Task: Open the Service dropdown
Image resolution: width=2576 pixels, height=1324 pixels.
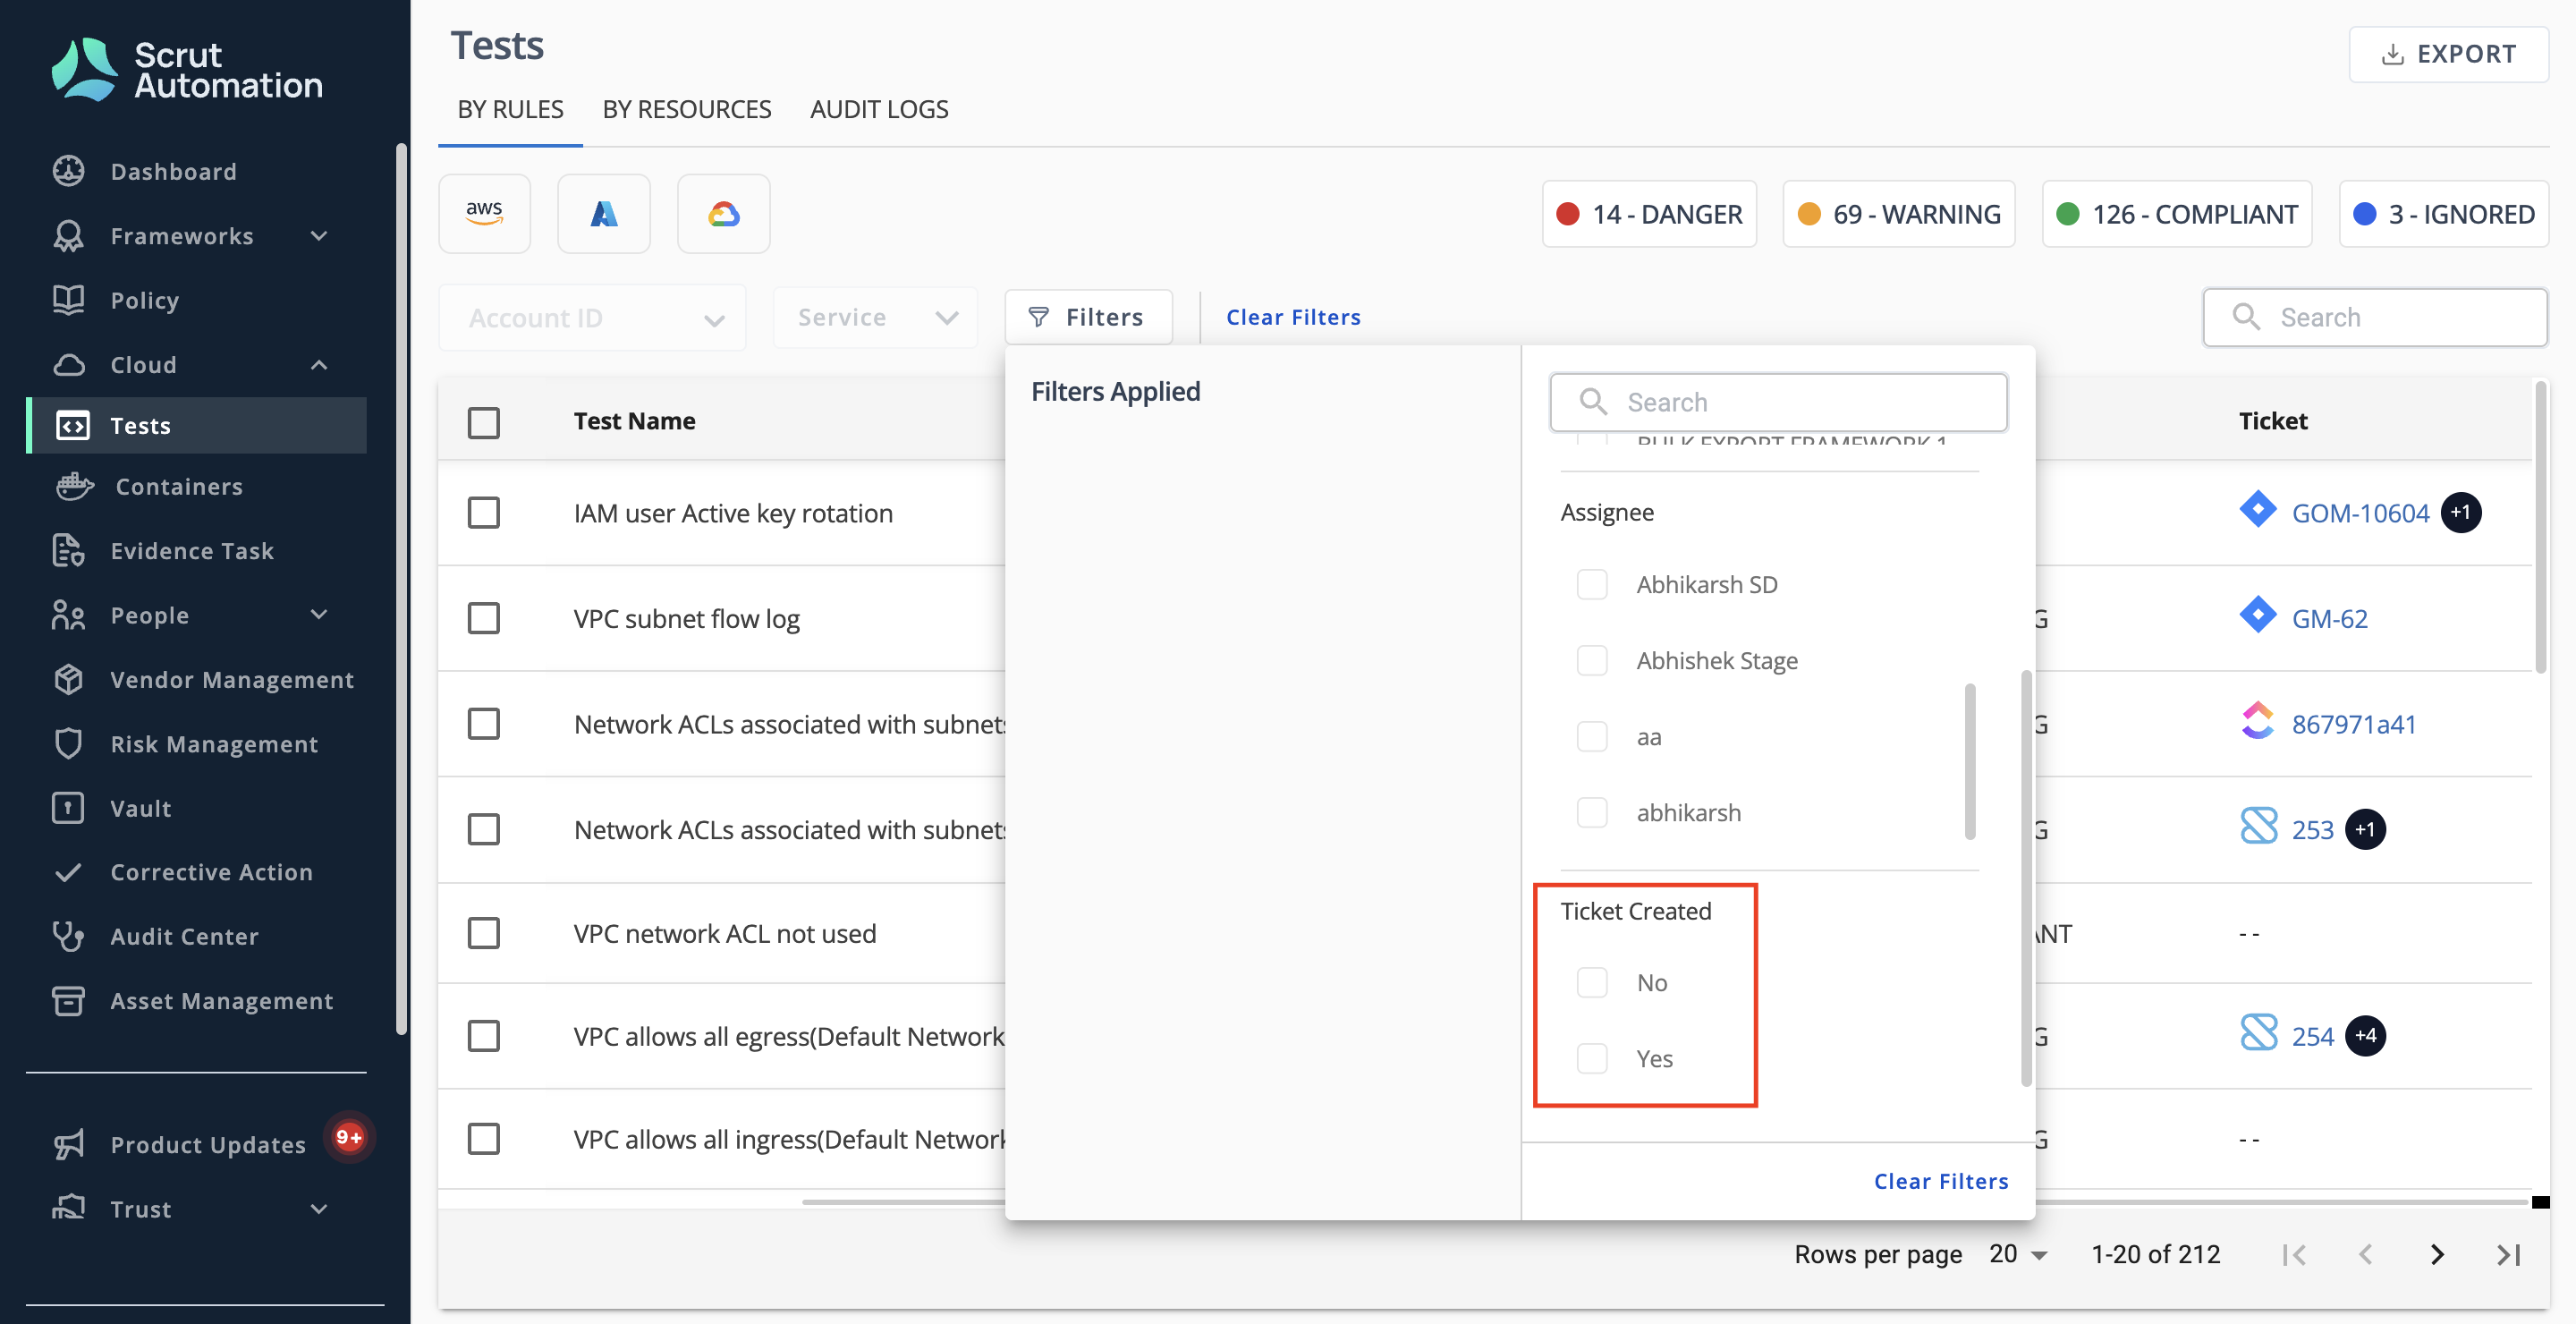Action: pos(876,318)
